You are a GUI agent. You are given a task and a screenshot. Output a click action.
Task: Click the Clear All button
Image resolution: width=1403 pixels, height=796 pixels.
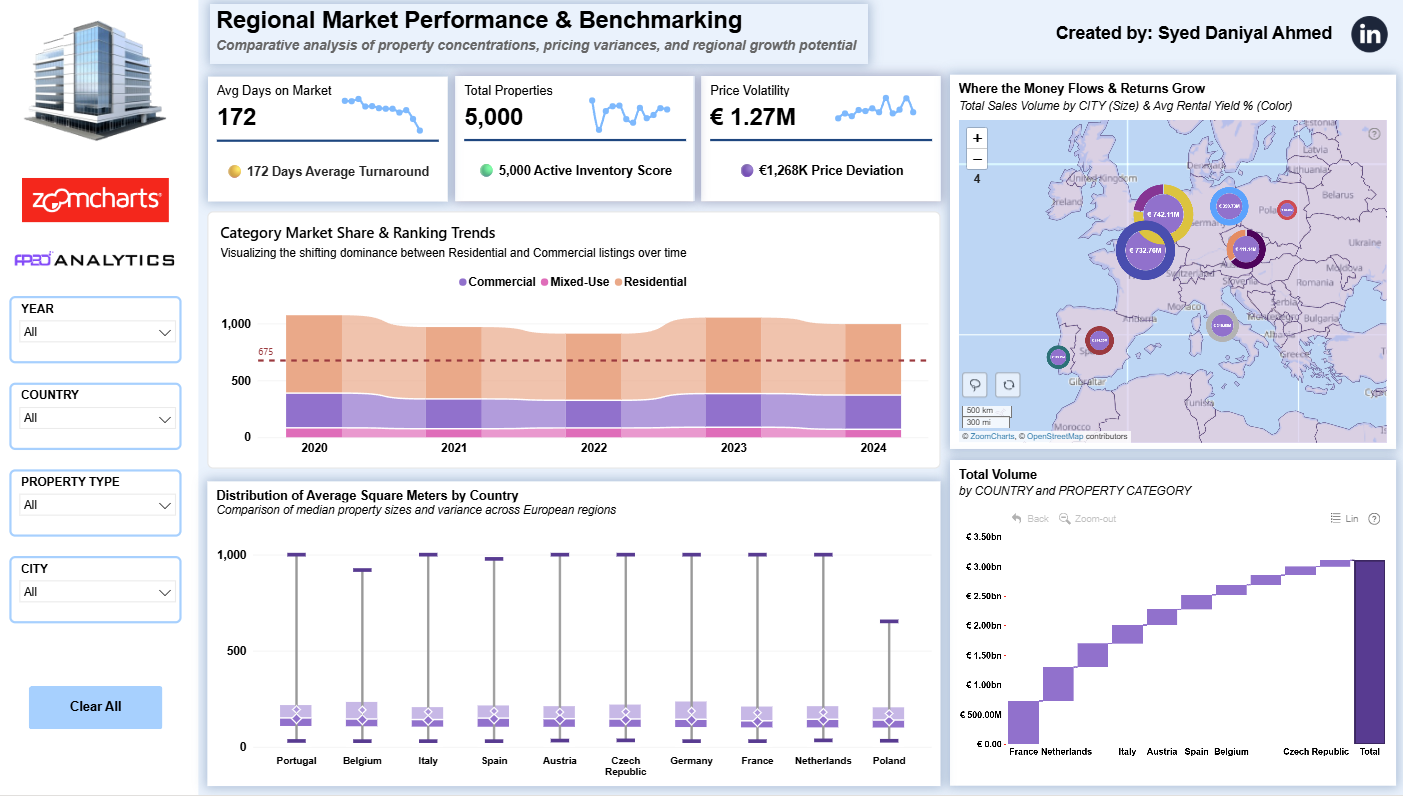click(x=95, y=707)
